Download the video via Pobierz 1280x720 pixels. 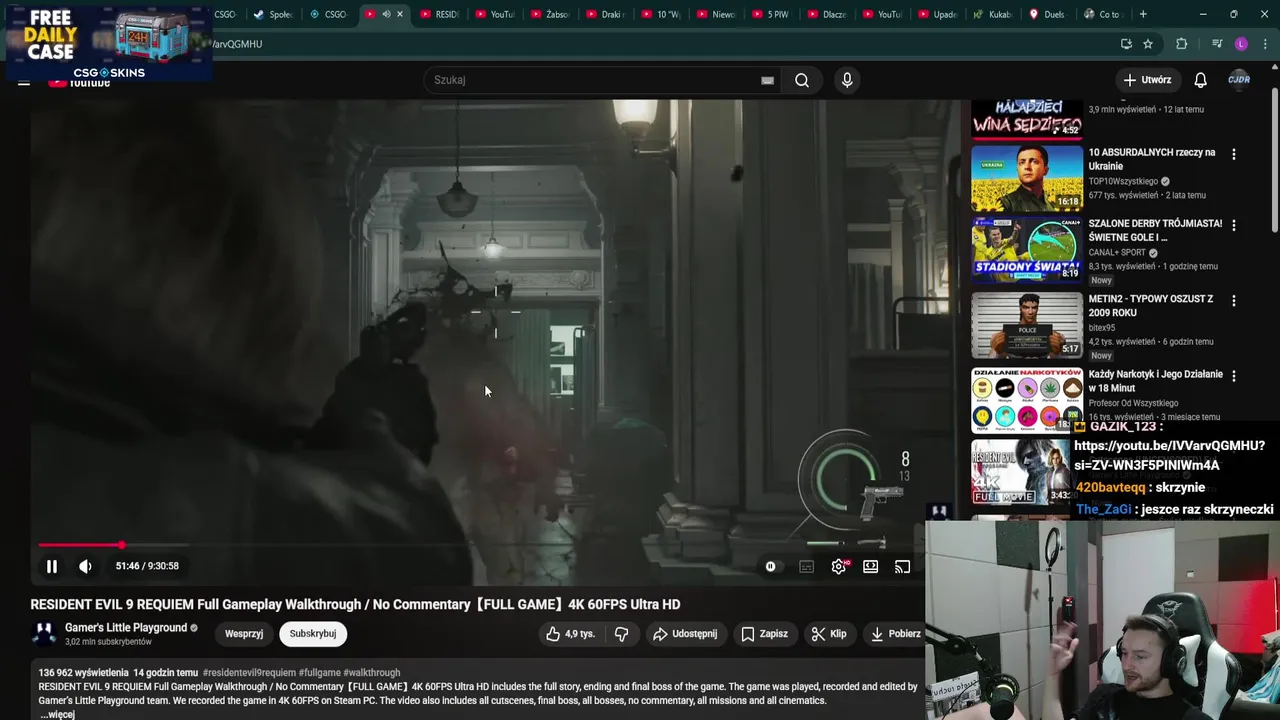click(895, 634)
